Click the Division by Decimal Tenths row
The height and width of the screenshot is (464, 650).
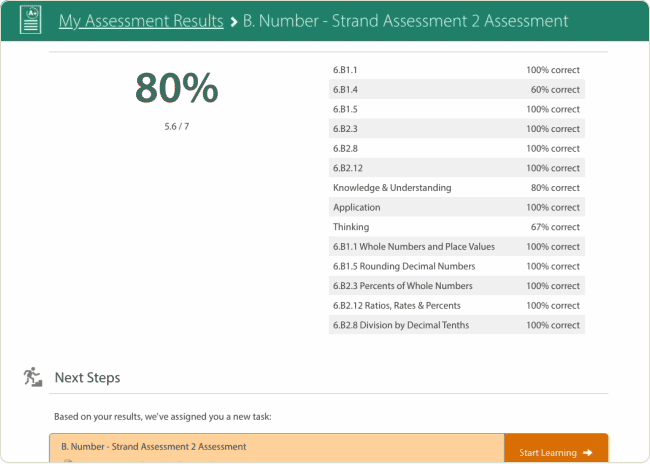coord(456,325)
